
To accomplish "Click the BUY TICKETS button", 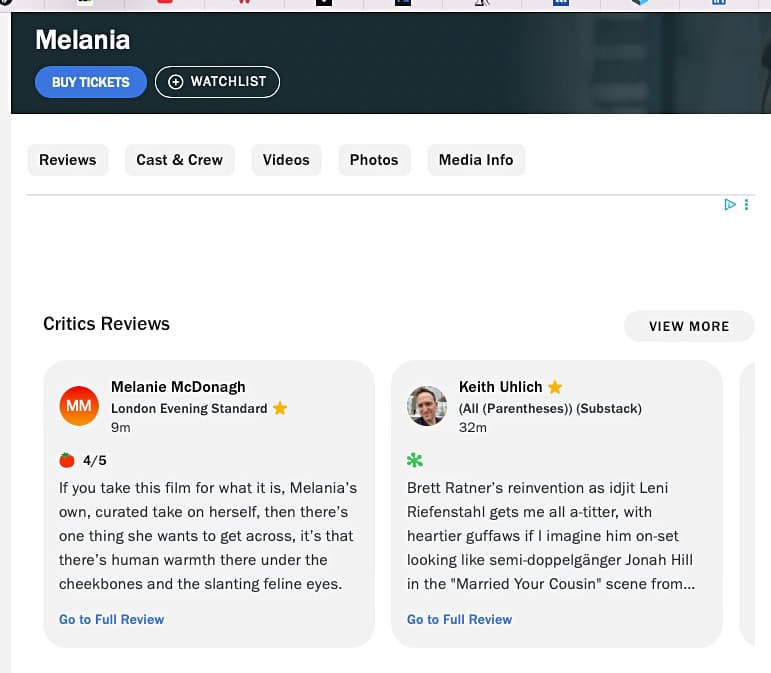I will [91, 82].
